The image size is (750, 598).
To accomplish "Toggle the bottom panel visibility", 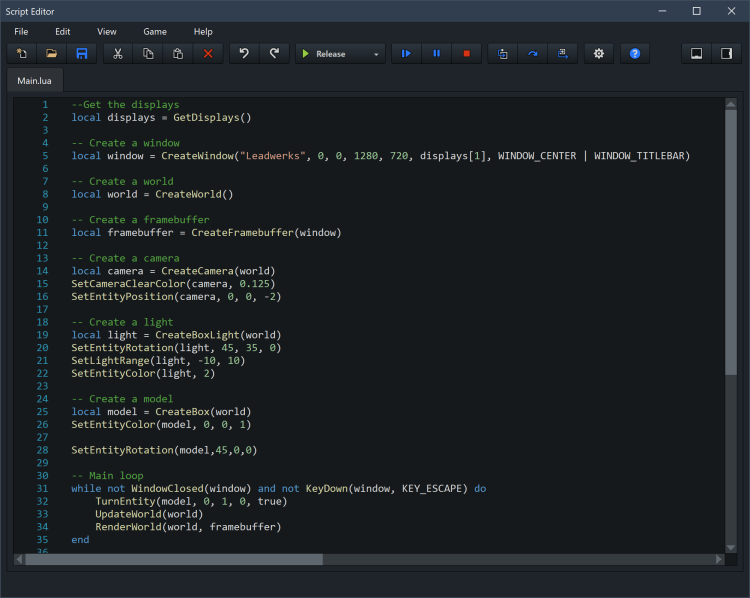I will (696, 54).
